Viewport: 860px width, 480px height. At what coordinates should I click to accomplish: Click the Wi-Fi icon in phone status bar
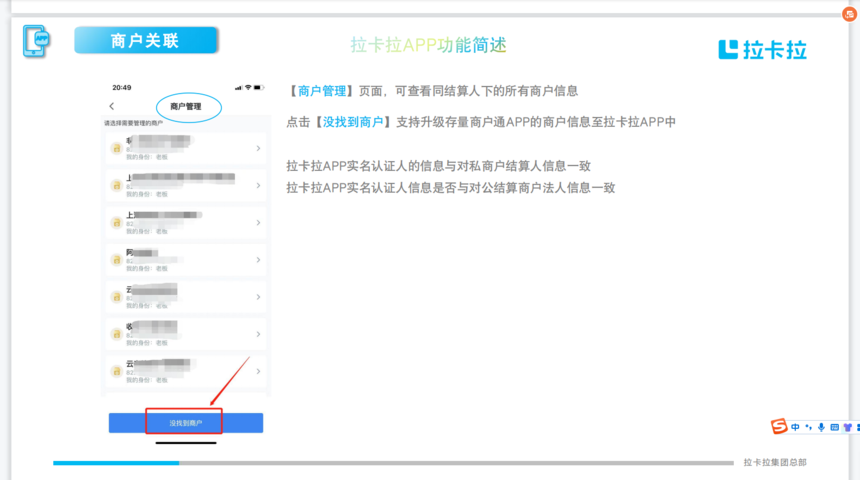click(x=248, y=88)
